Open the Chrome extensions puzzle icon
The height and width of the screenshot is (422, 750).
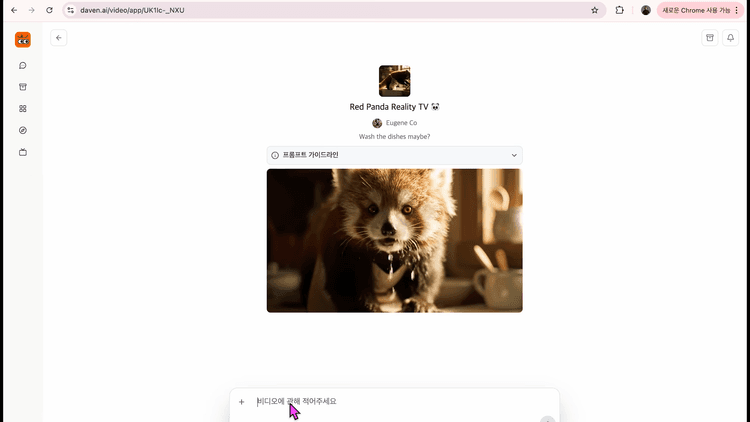pos(620,10)
